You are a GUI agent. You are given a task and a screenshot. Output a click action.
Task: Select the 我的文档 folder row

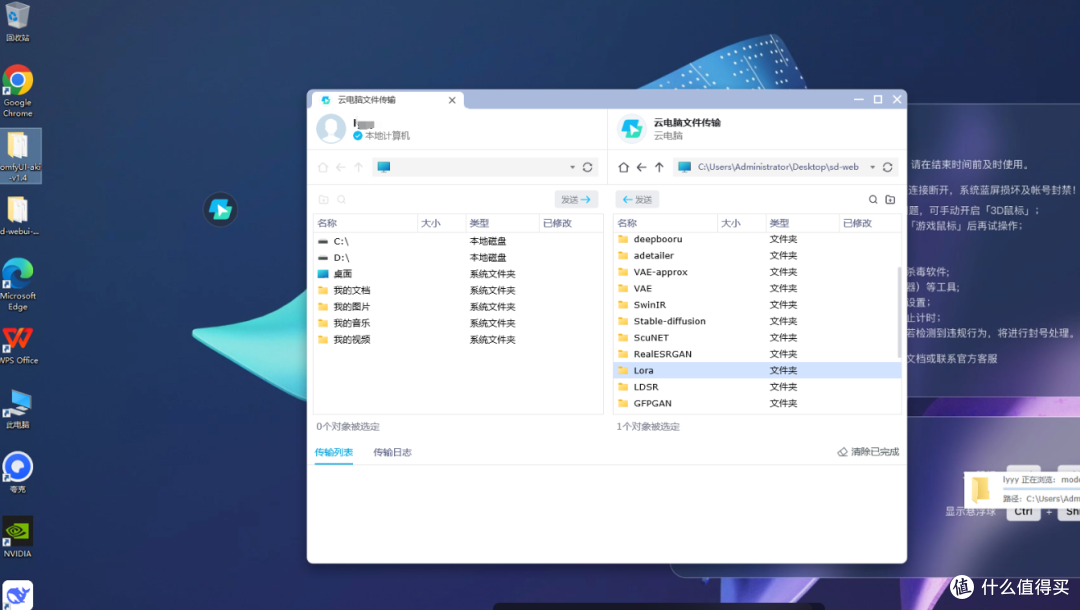(458, 291)
